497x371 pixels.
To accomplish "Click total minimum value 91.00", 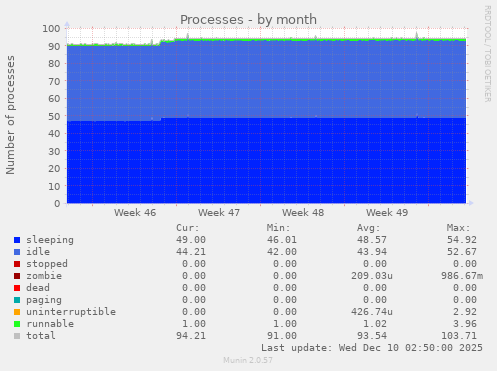I will pyautogui.click(x=282, y=336).
